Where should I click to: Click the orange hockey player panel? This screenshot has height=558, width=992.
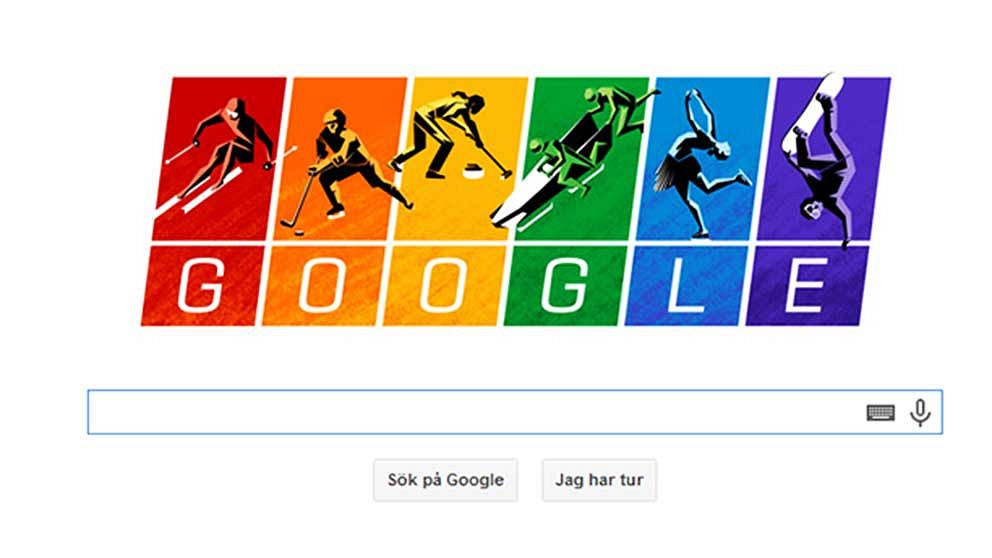point(341,158)
